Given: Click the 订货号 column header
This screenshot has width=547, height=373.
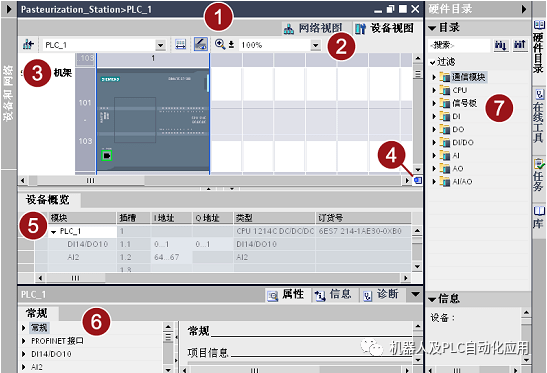Looking at the screenshot, I should point(364,218).
